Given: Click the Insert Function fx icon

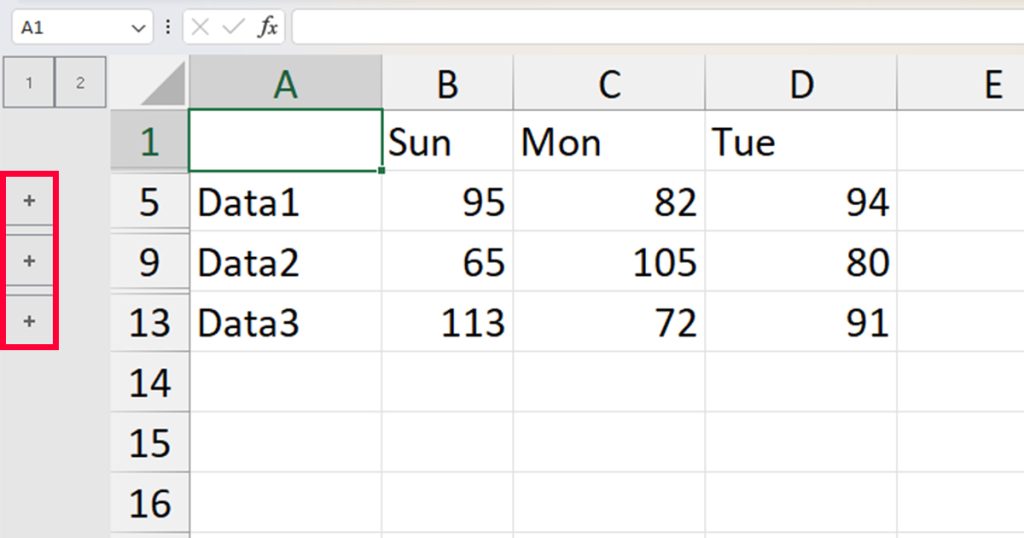Looking at the screenshot, I should 268,27.
